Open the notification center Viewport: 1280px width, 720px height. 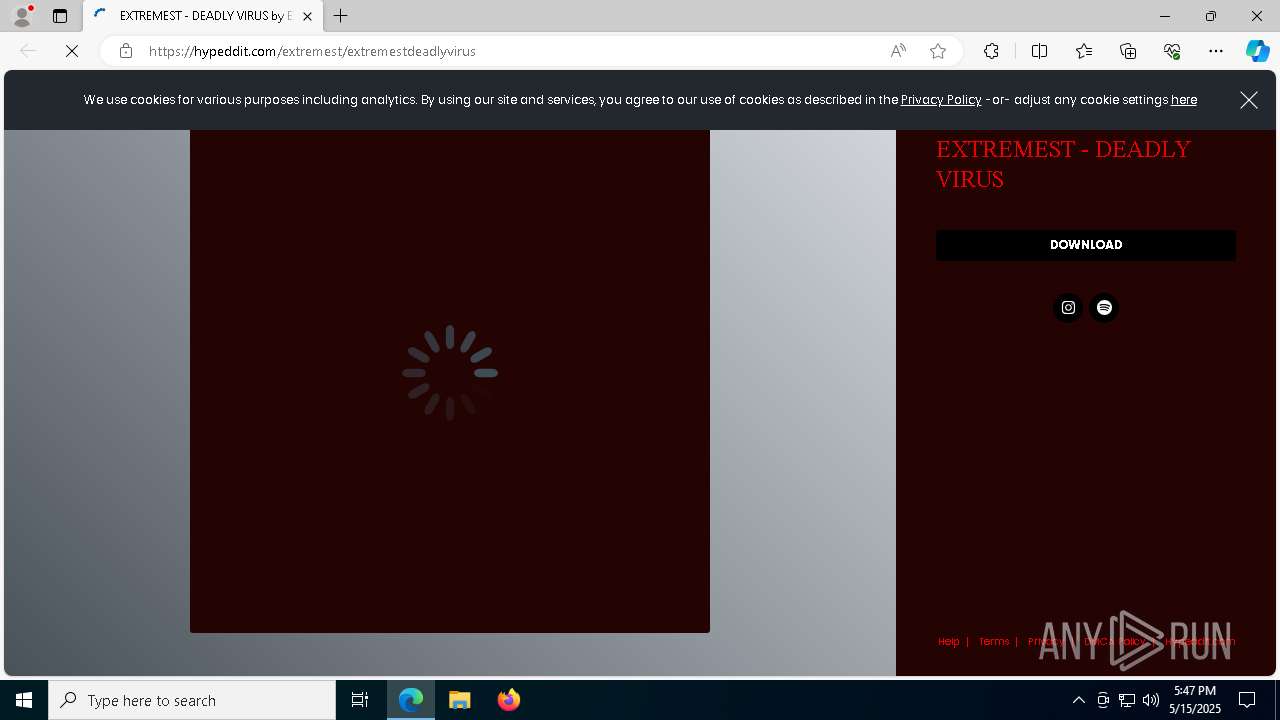click(x=1247, y=700)
